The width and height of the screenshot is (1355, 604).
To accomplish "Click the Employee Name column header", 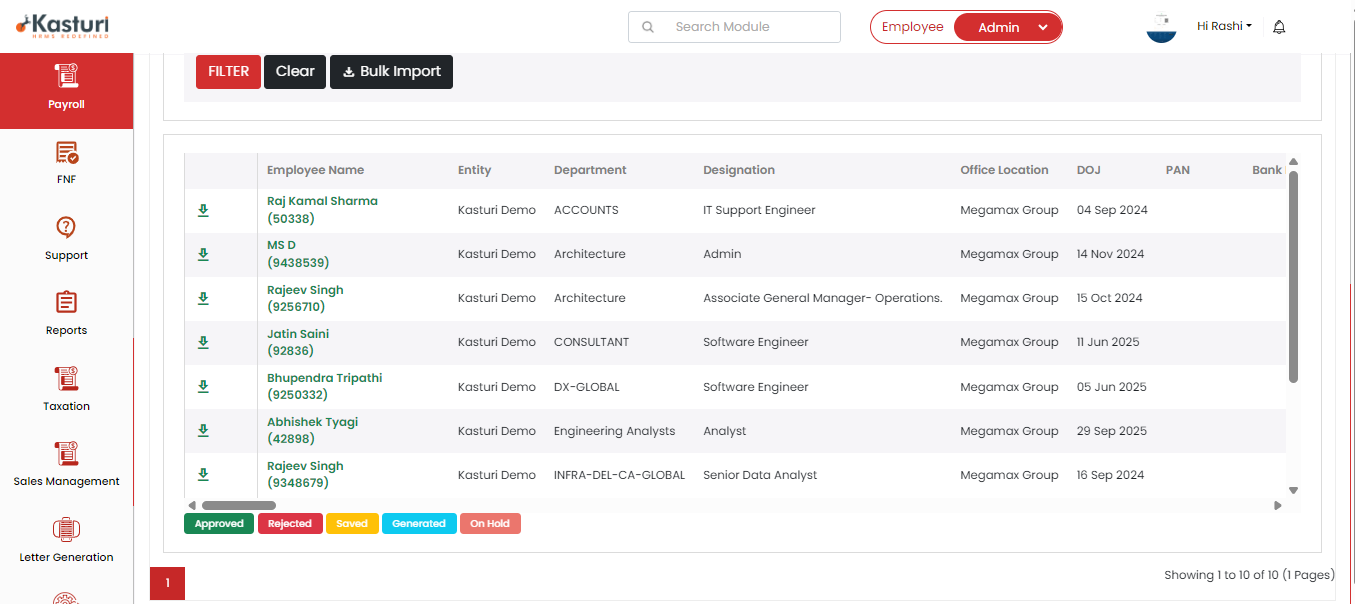I will click(315, 170).
